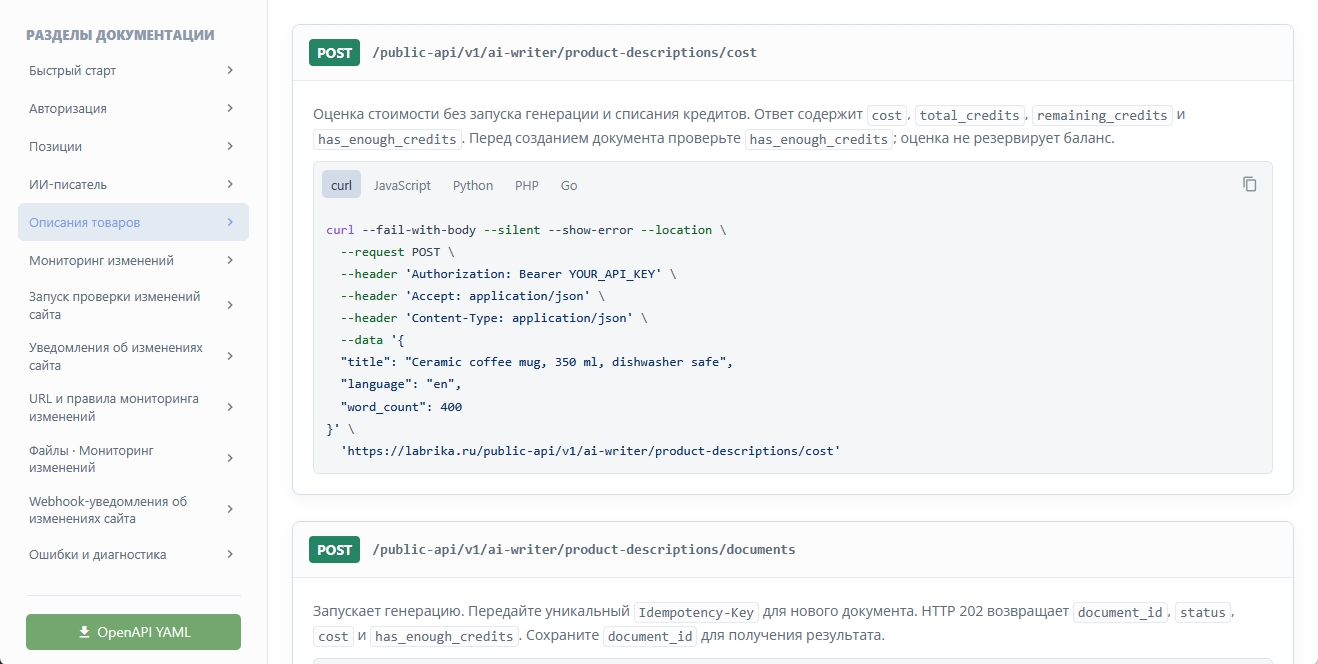Open ИИ-писатель section
This screenshot has height=664, width=1318.
[x=133, y=184]
